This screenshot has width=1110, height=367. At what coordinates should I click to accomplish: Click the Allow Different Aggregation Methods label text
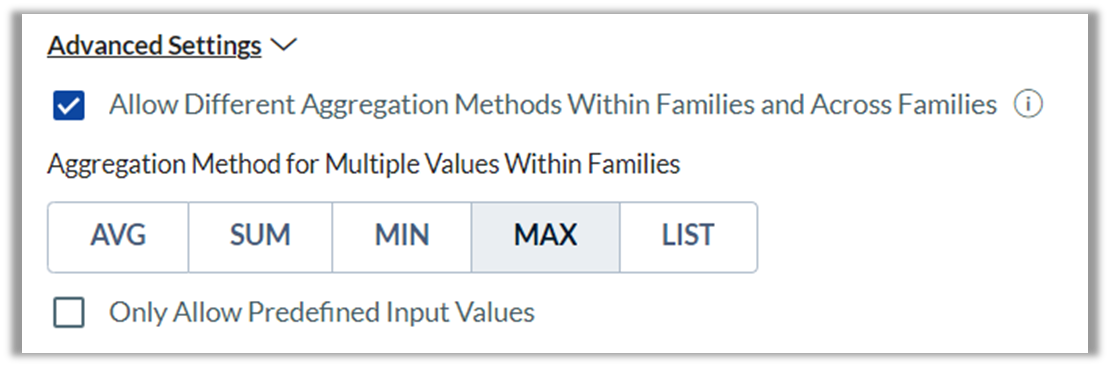[553, 106]
